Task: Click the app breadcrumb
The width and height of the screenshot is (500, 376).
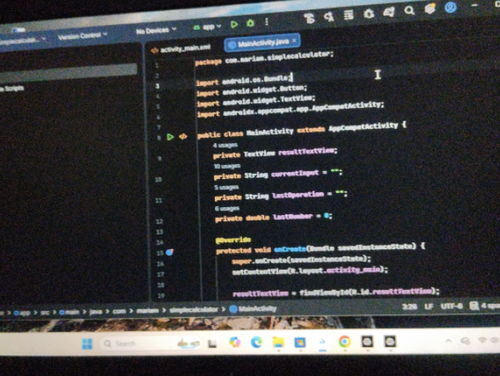Action: (22, 313)
